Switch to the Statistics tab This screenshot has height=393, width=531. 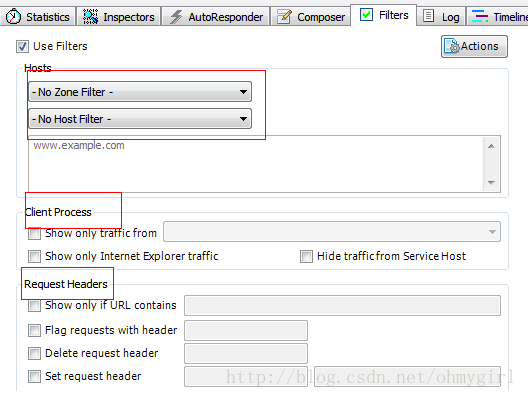coord(38,17)
